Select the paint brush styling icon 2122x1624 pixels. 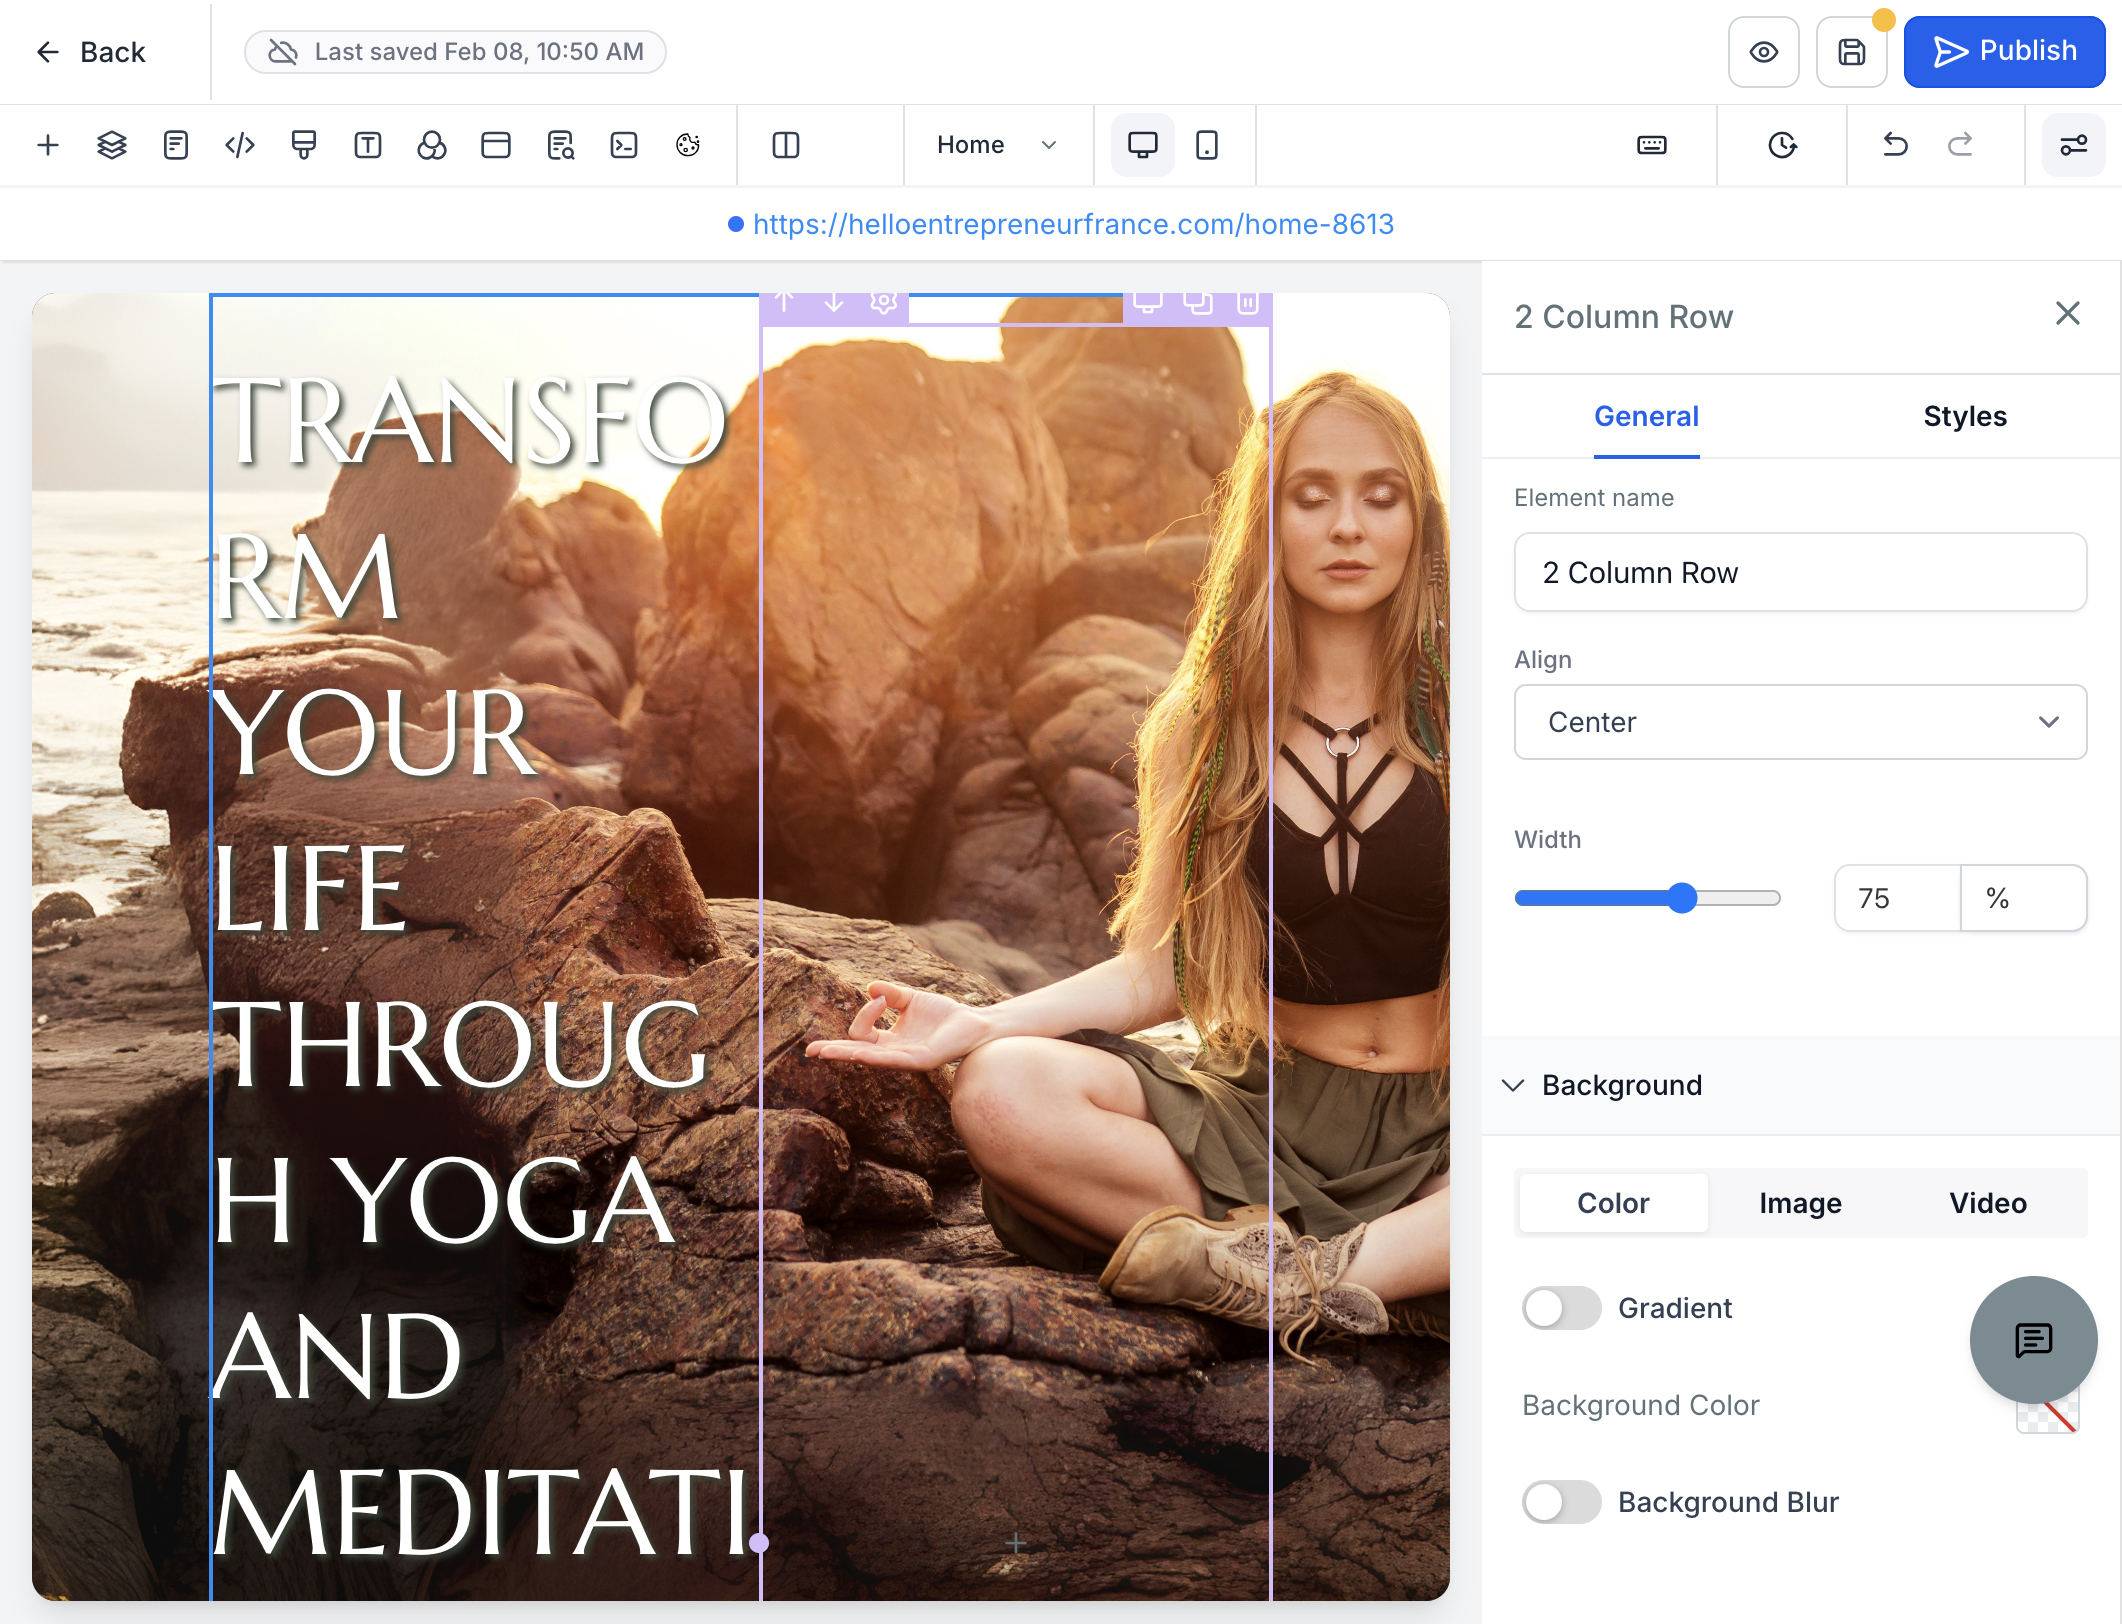pyautogui.click(x=304, y=146)
